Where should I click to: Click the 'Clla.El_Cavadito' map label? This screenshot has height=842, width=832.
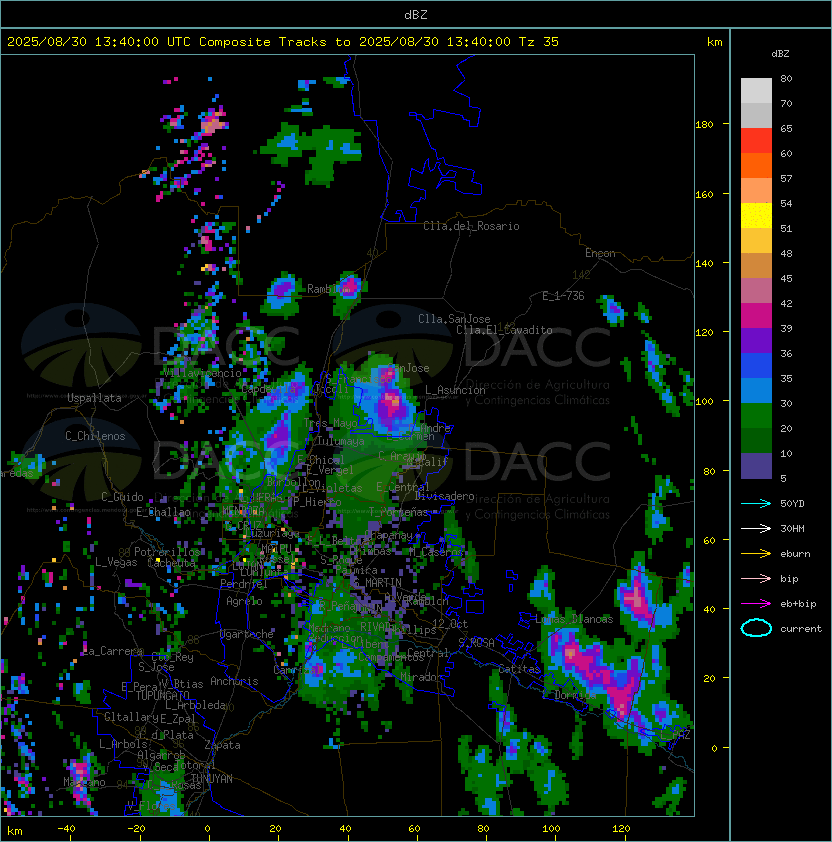[504, 330]
